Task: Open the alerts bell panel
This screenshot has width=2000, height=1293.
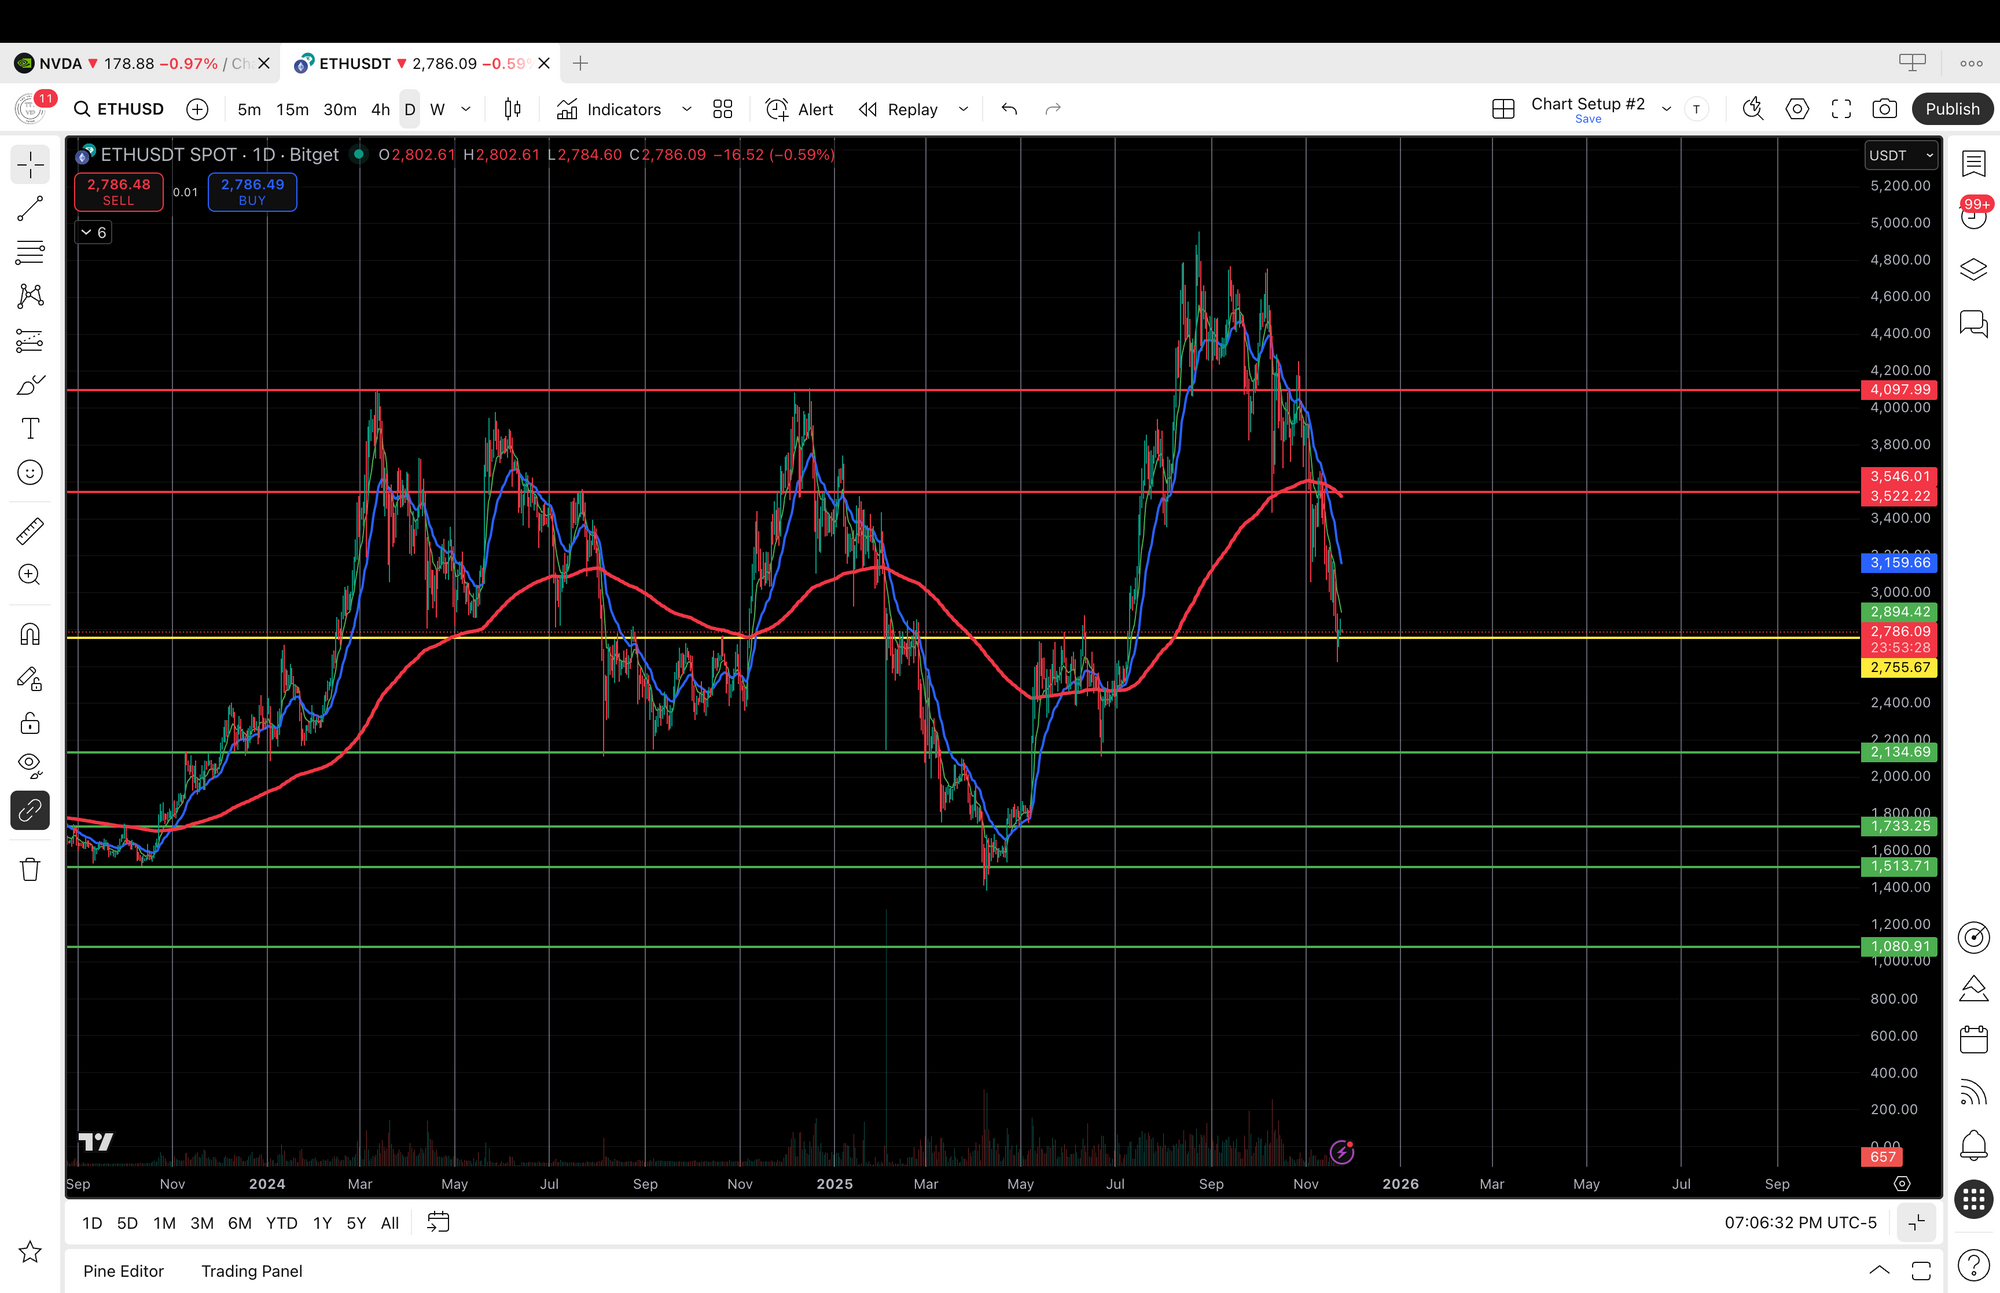Action: 1973,1145
